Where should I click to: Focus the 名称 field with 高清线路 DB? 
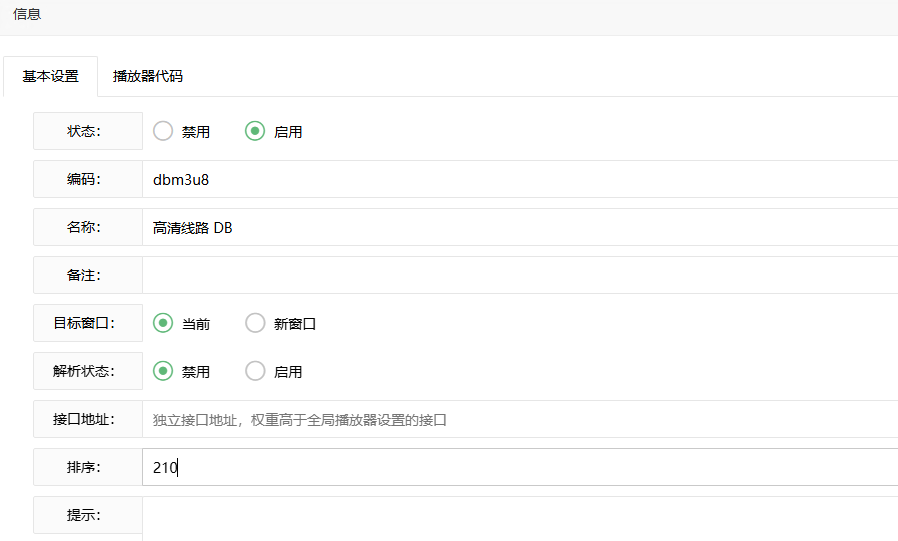520,228
